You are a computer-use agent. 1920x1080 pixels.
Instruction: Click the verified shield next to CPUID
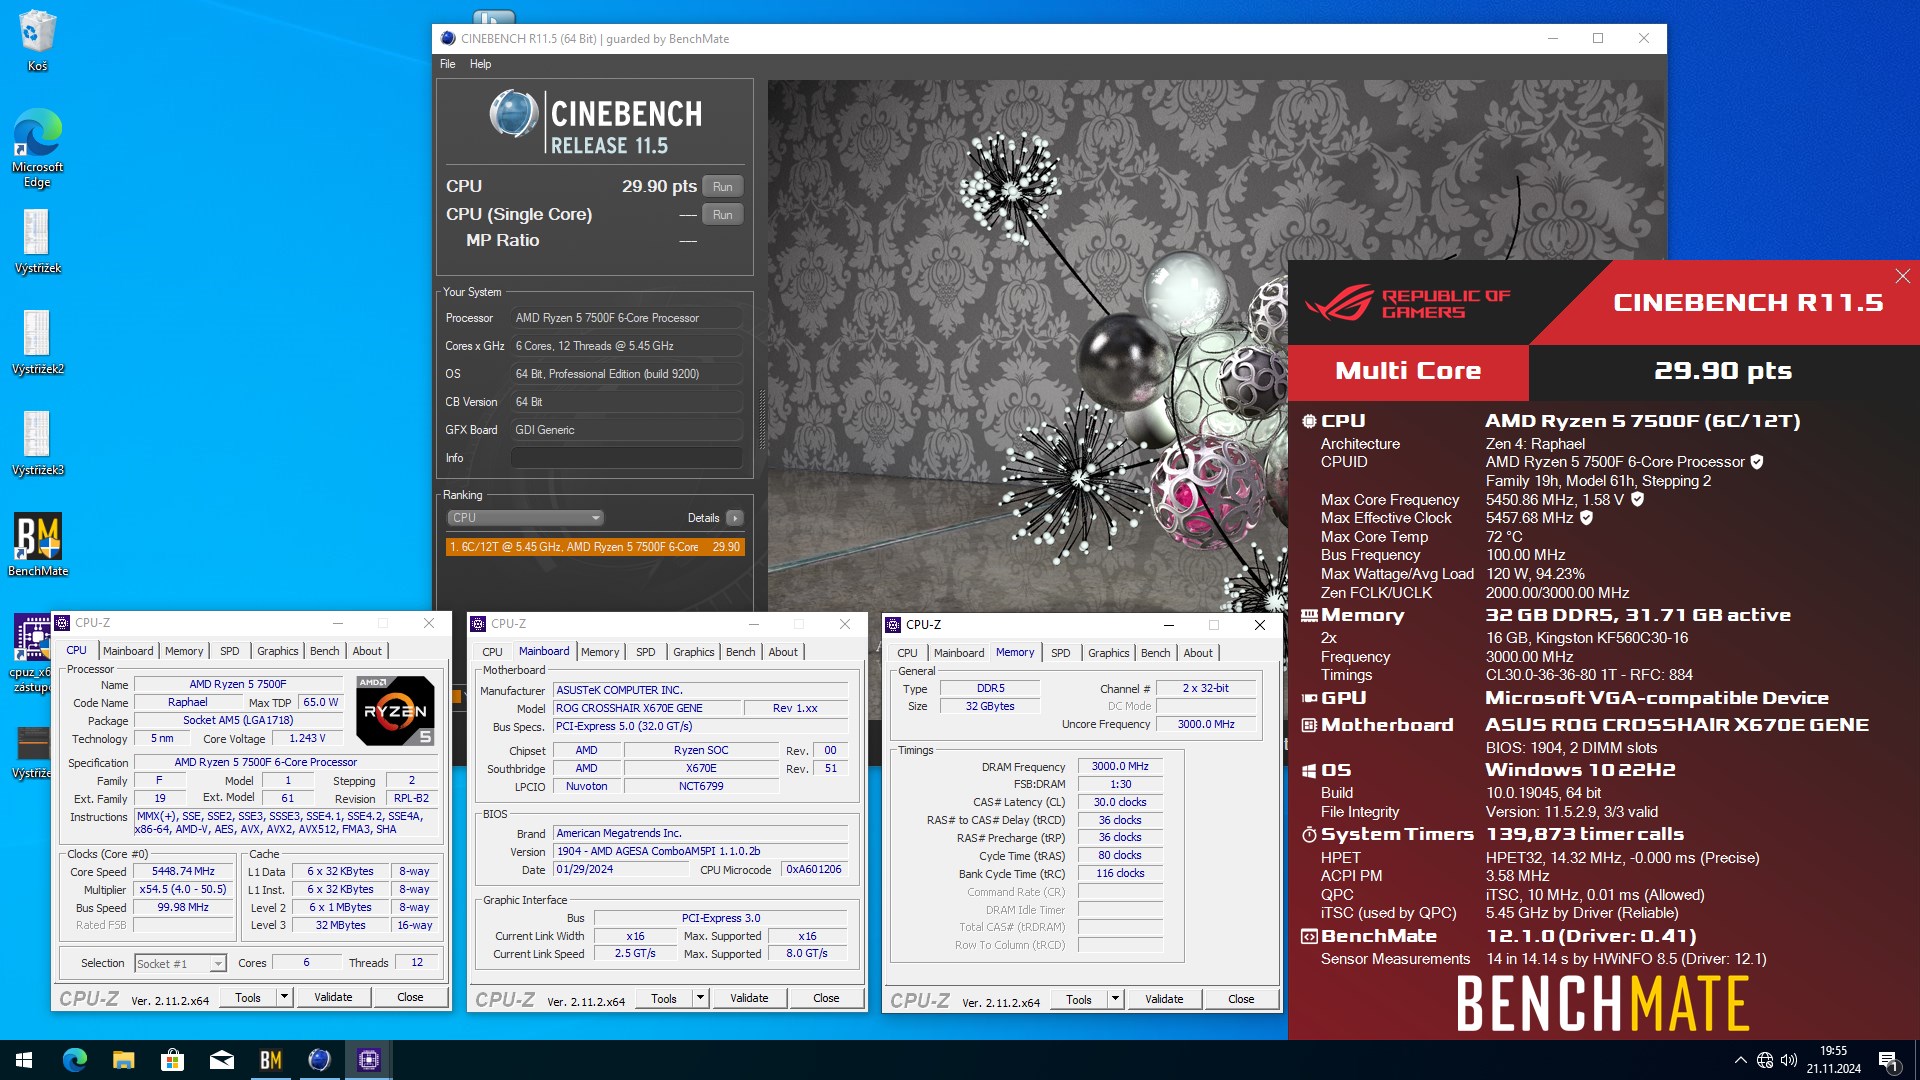(x=1757, y=462)
